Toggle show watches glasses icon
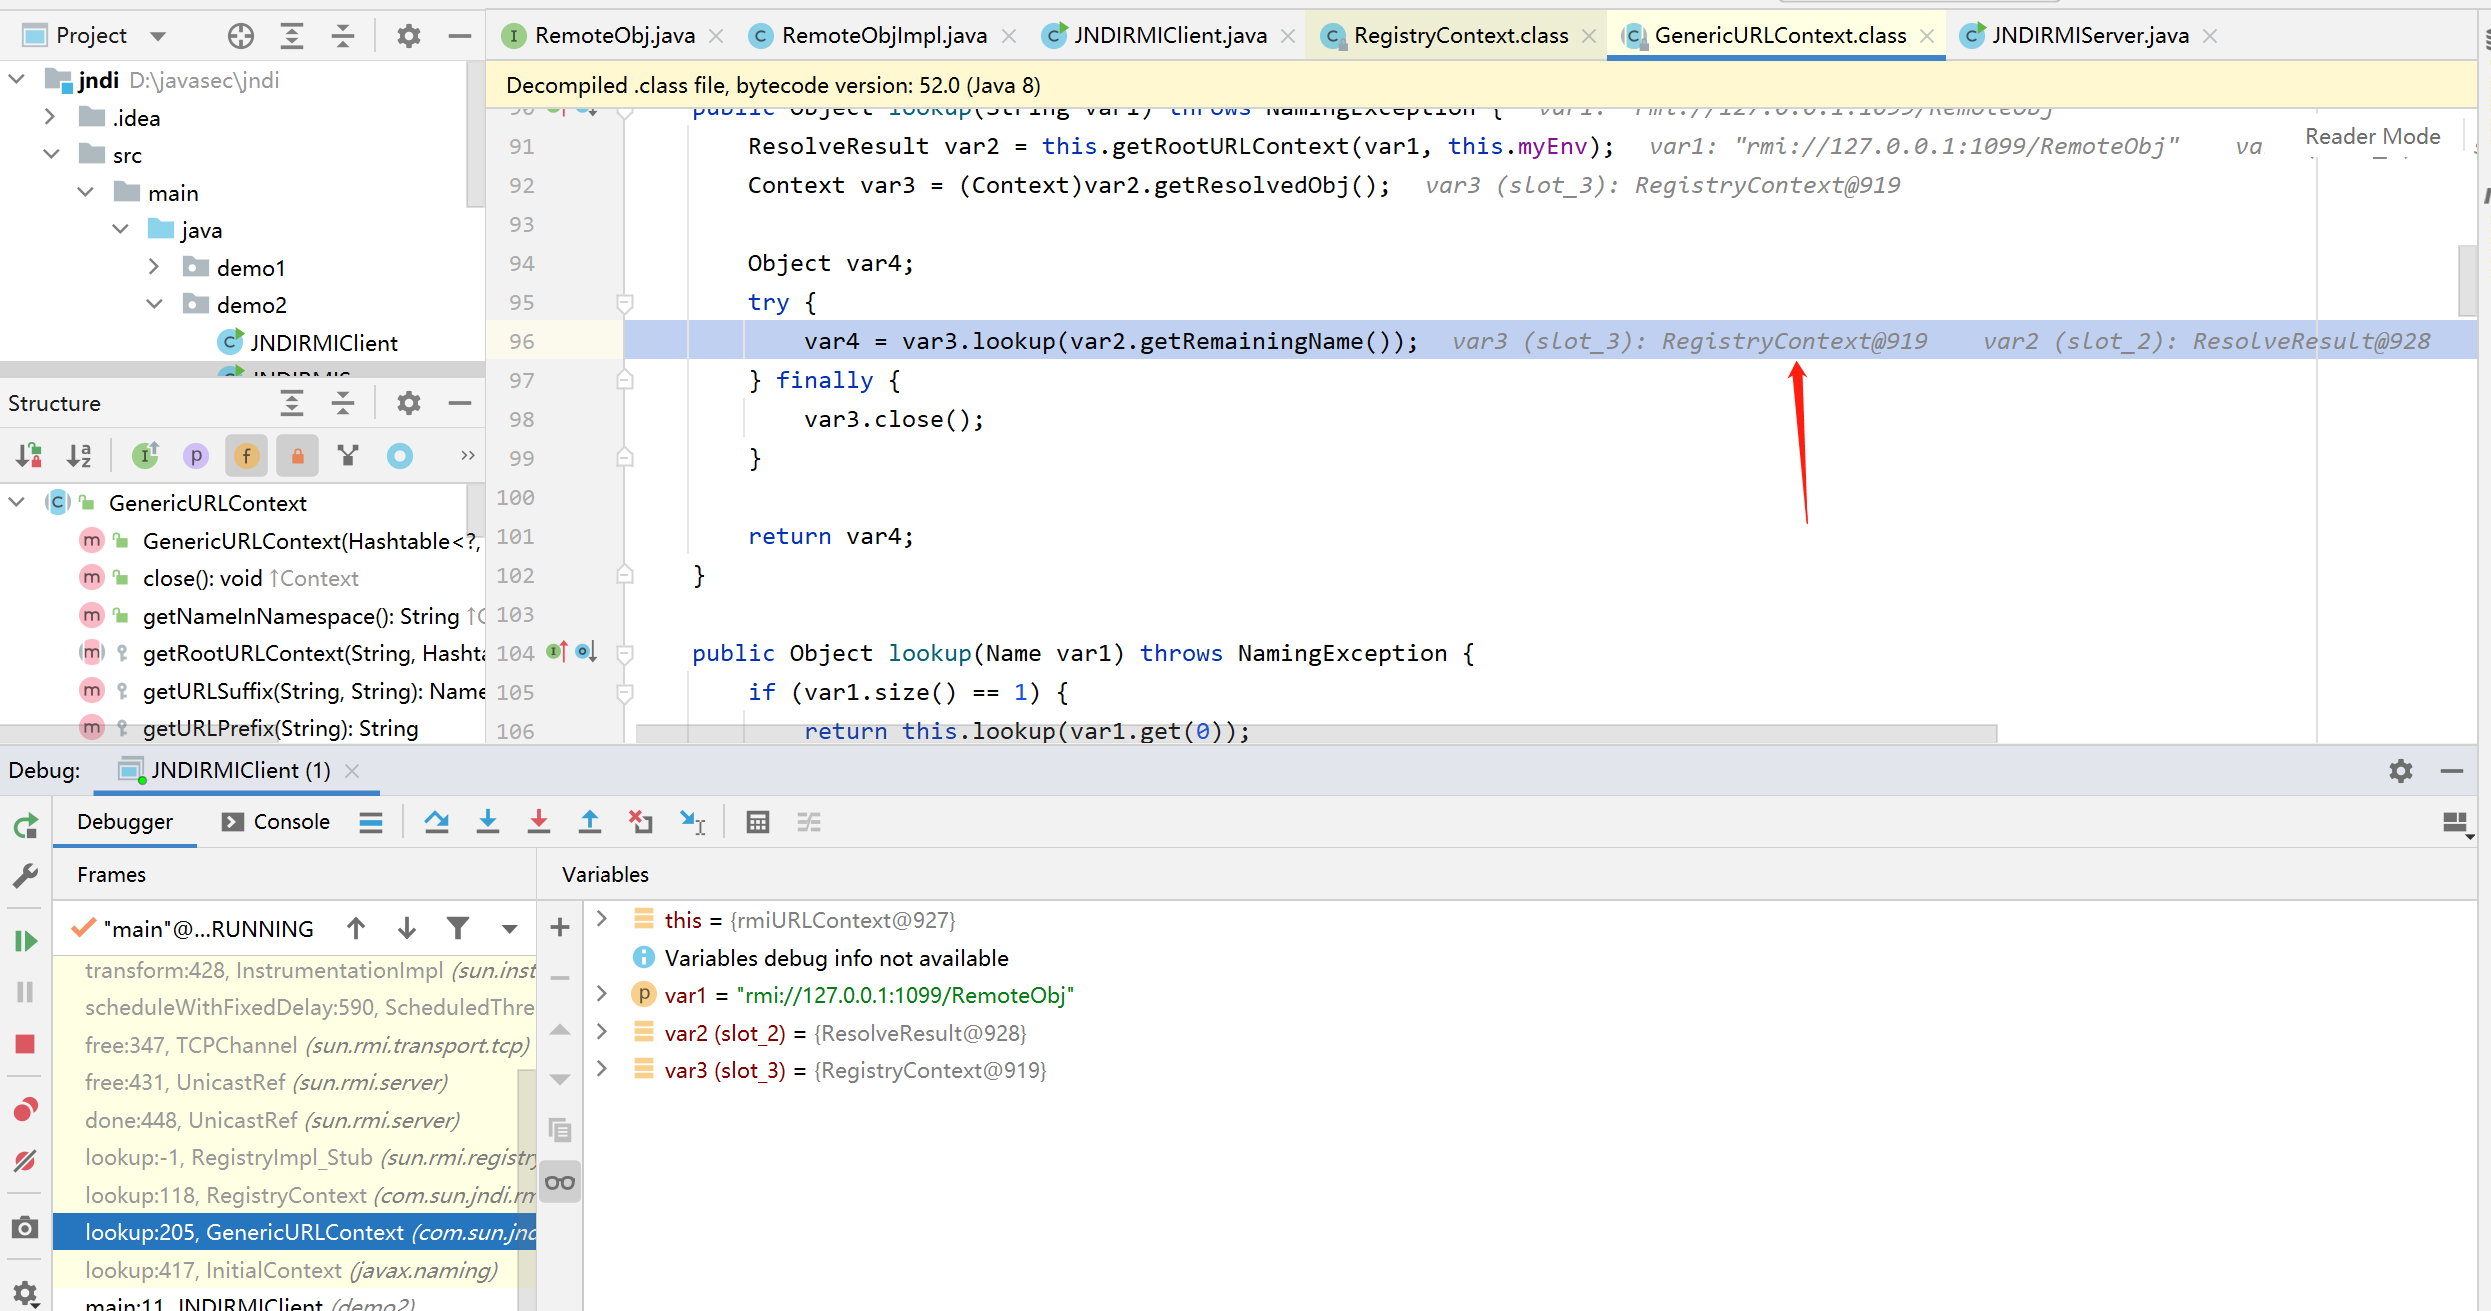The image size is (2491, 1311). coord(560,1183)
